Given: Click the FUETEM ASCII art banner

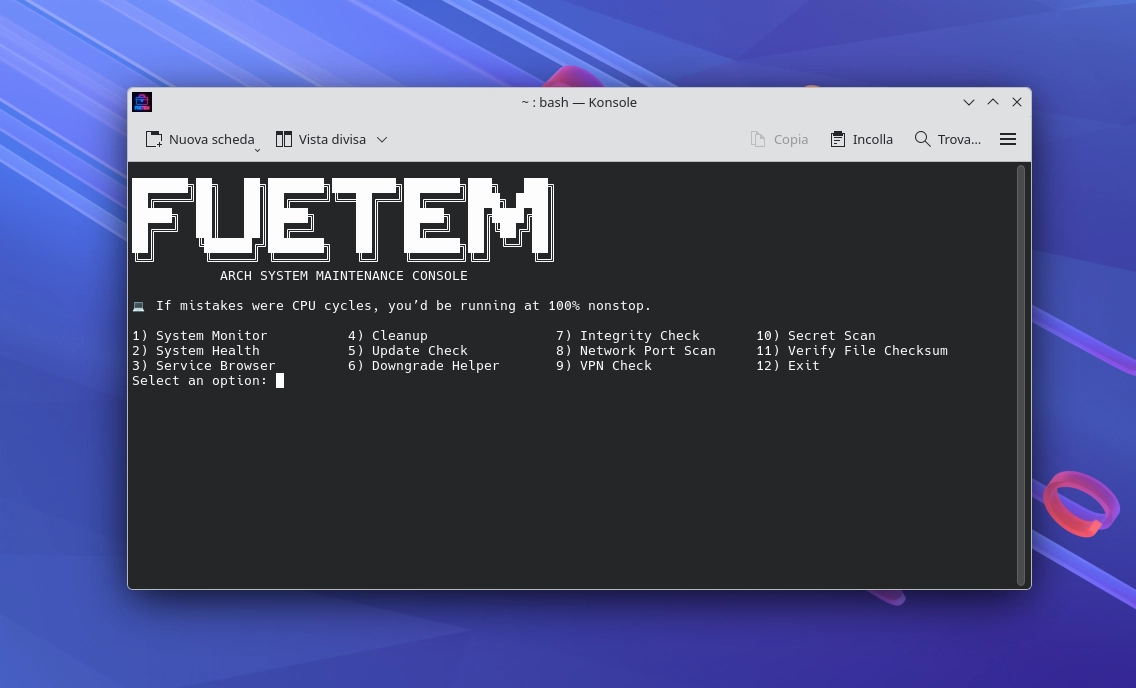Looking at the screenshot, I should coord(342,220).
